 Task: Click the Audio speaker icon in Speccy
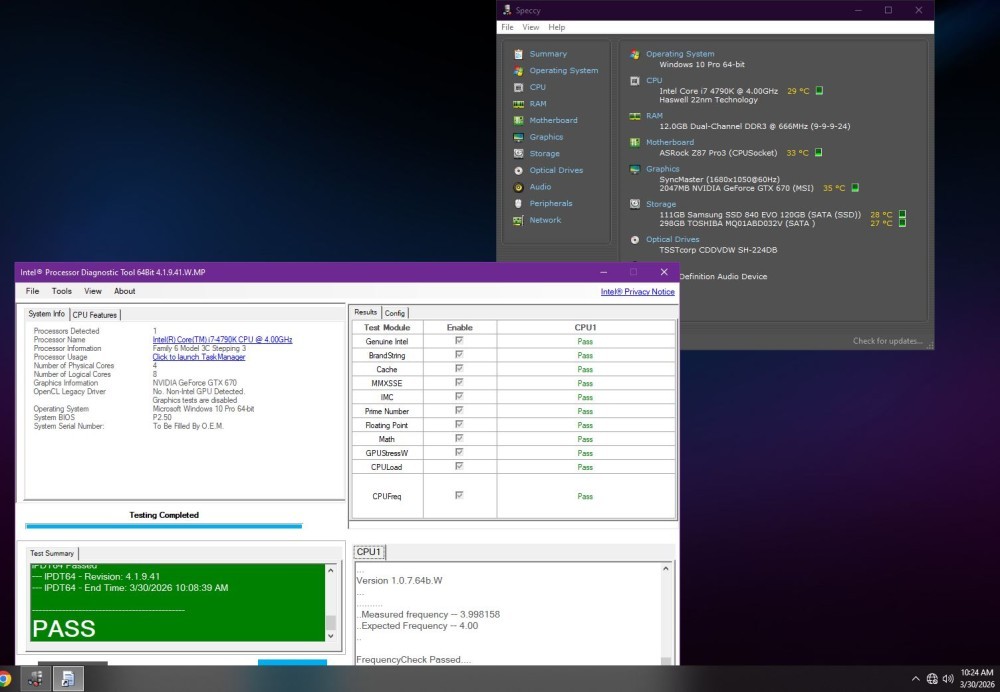coord(518,187)
